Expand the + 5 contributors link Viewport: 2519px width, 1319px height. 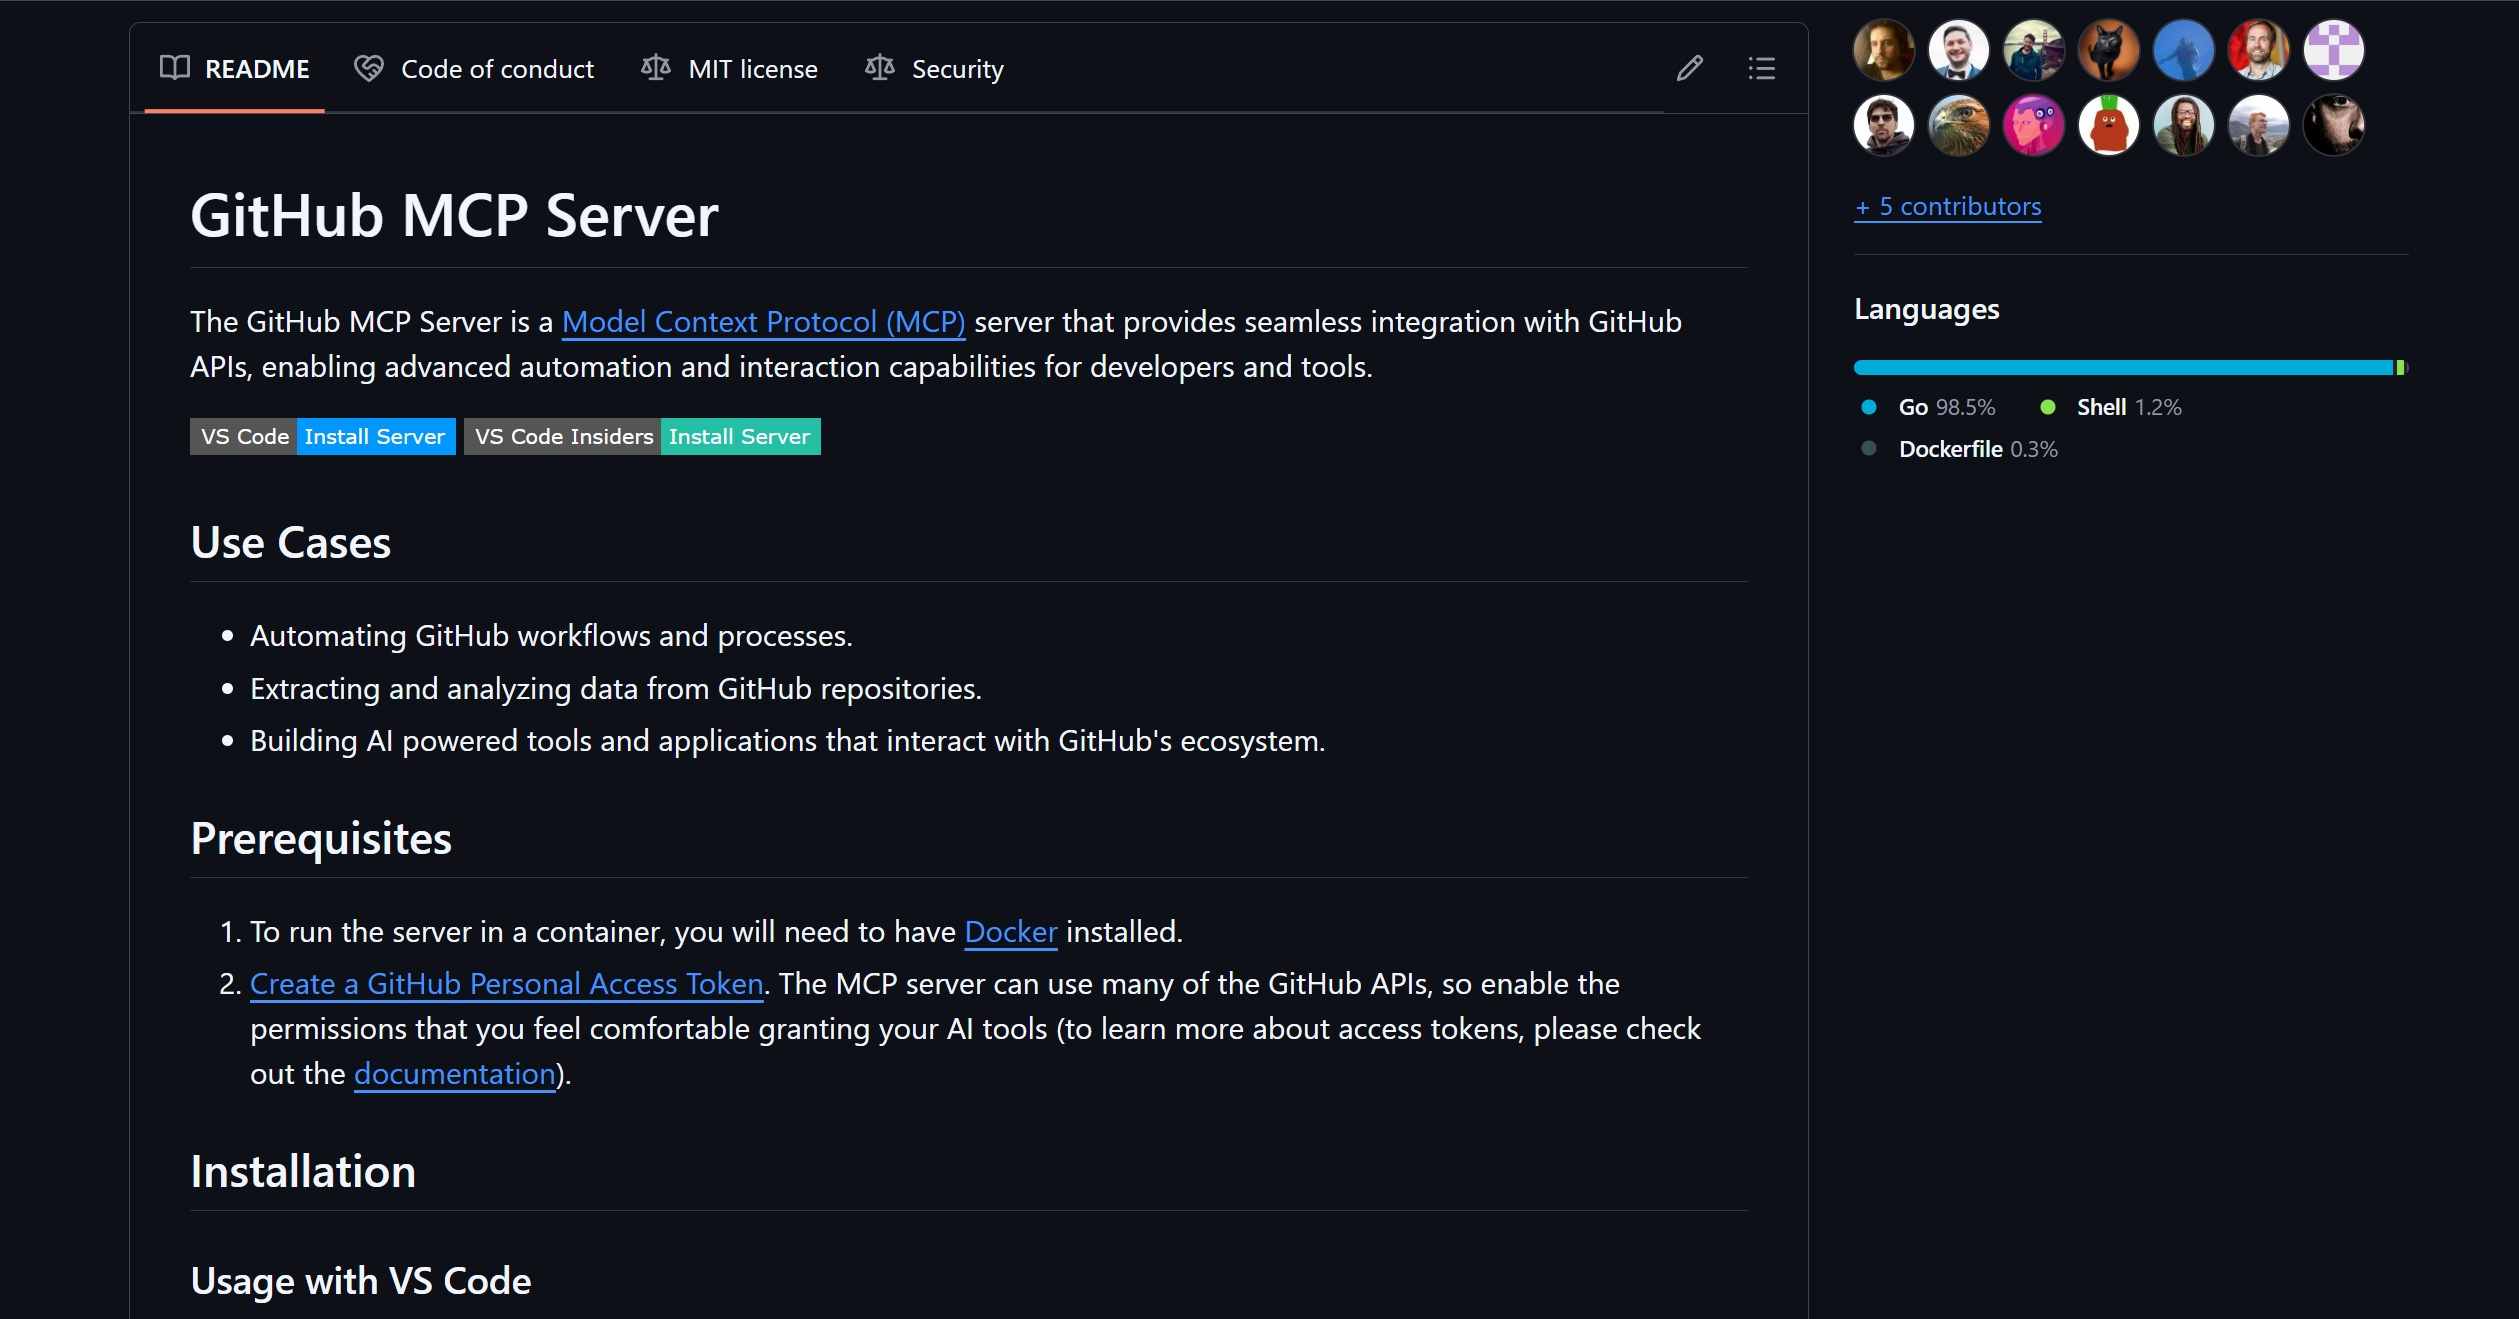click(x=1947, y=207)
